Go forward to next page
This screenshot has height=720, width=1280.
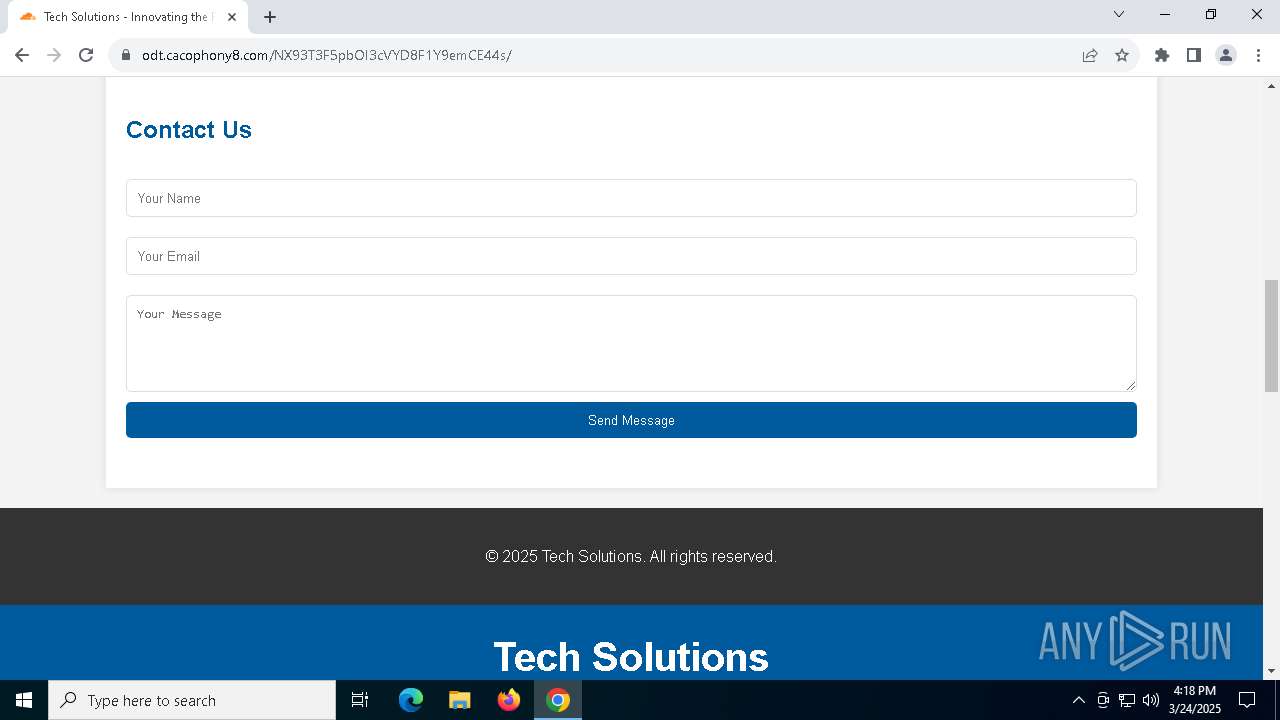pyautogui.click(x=54, y=55)
